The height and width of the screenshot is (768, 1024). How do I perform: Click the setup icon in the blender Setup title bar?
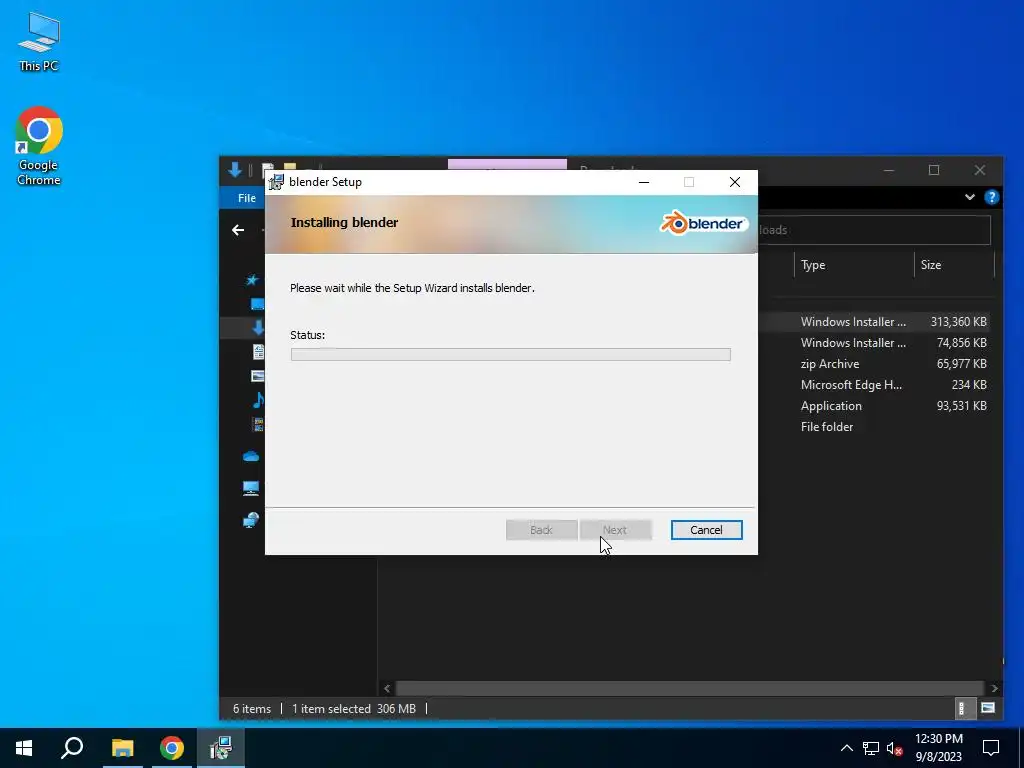tap(277, 182)
